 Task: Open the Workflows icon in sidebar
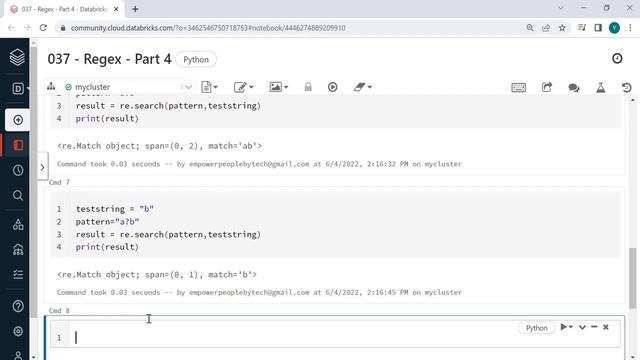(x=18, y=274)
